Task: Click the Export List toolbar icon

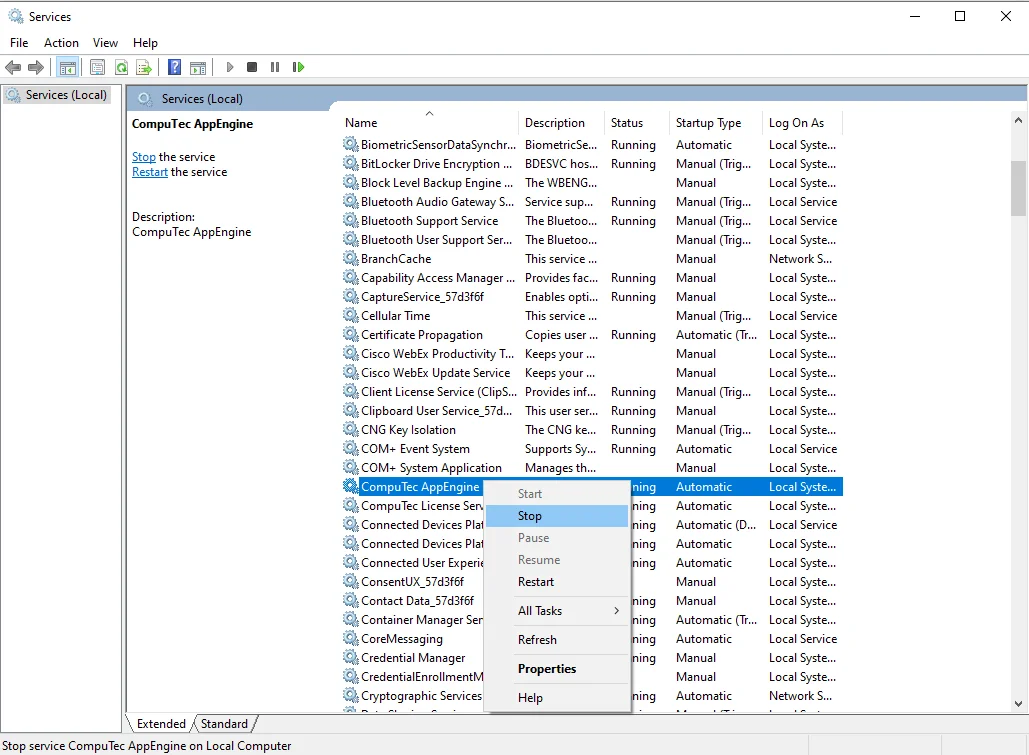Action: click(144, 67)
